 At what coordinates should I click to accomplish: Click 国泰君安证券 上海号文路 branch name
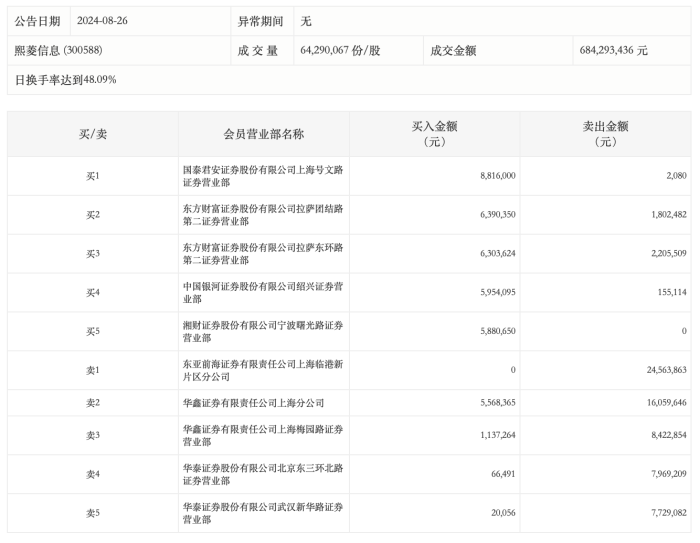click(x=263, y=176)
